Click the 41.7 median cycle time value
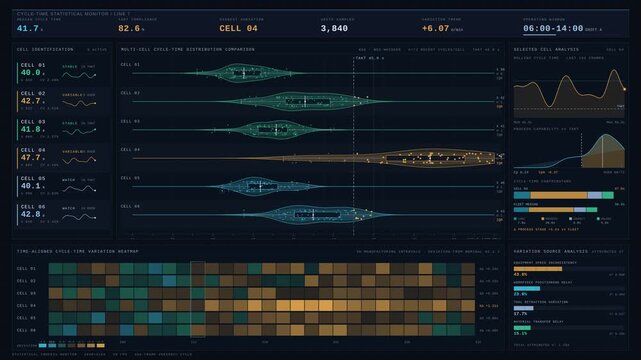The height and width of the screenshot is (360, 641). coord(28,28)
